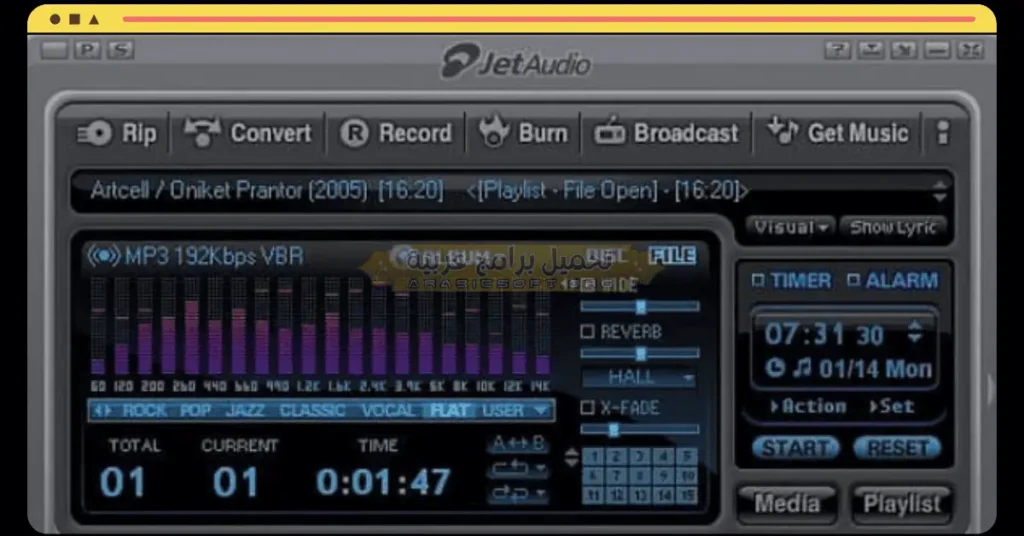Click the repeat mode icon
The height and width of the screenshot is (536, 1024).
pyautogui.click(x=510, y=468)
